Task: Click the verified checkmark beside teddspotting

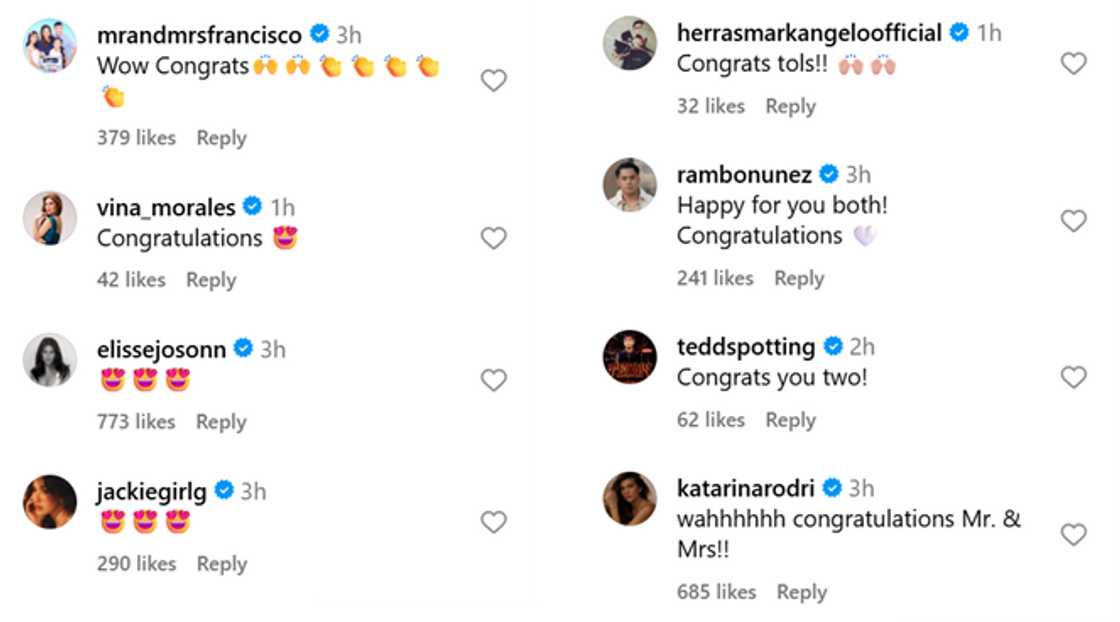Action: click(x=830, y=347)
